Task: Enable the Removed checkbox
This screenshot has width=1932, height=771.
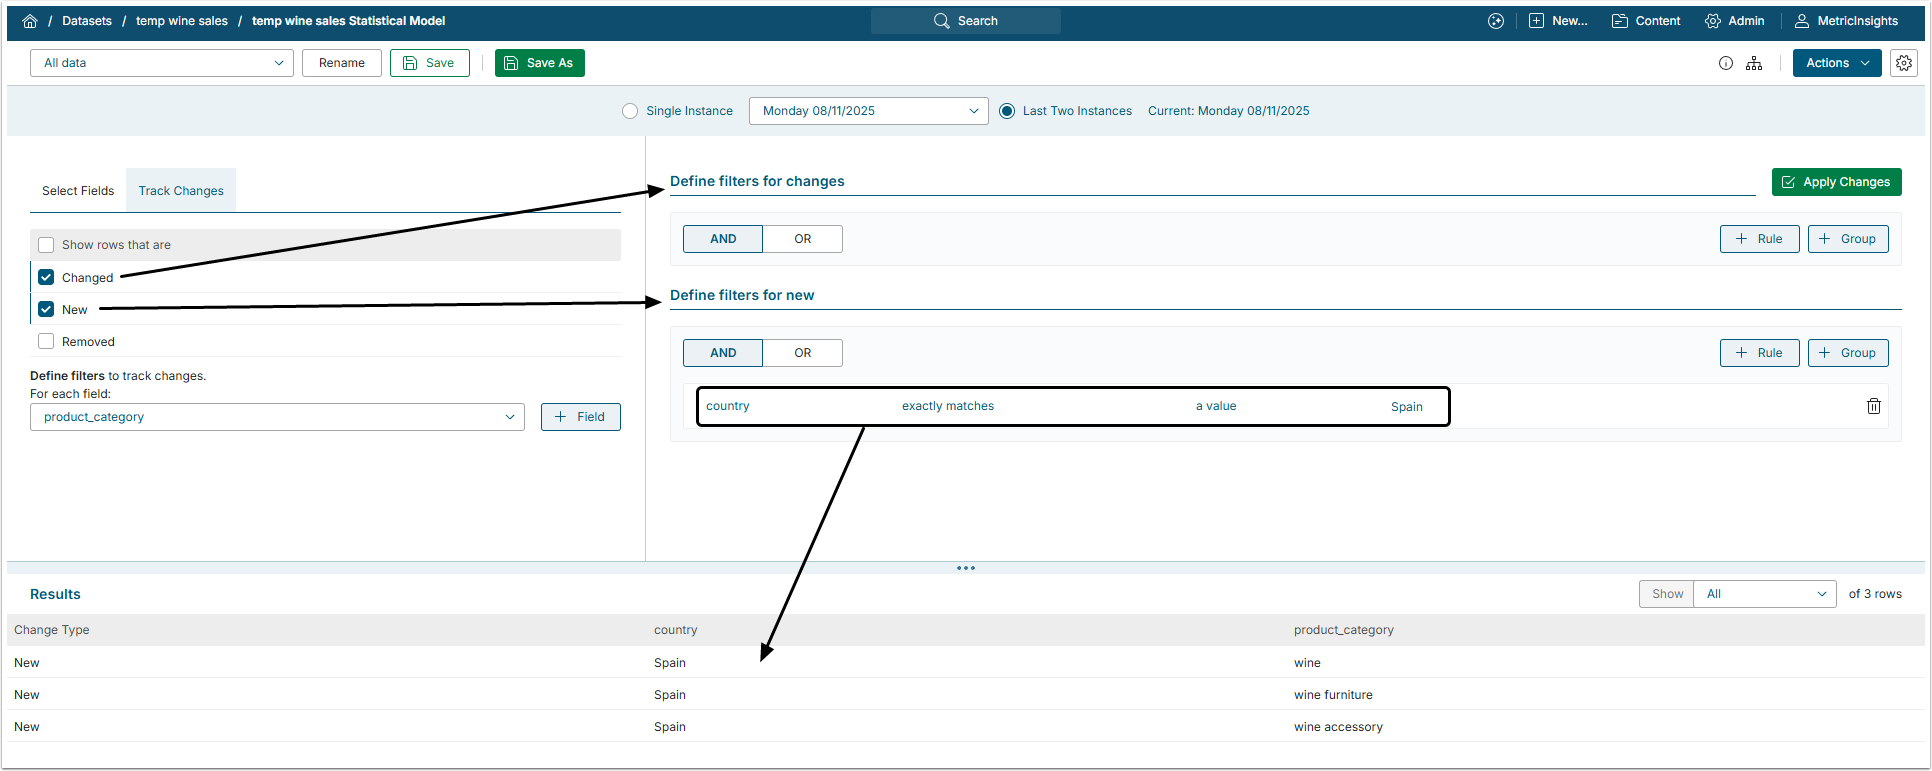Action: point(46,341)
